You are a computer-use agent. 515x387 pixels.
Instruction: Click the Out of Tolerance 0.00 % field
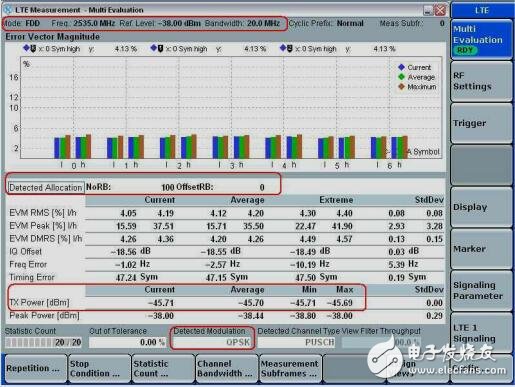128,342
